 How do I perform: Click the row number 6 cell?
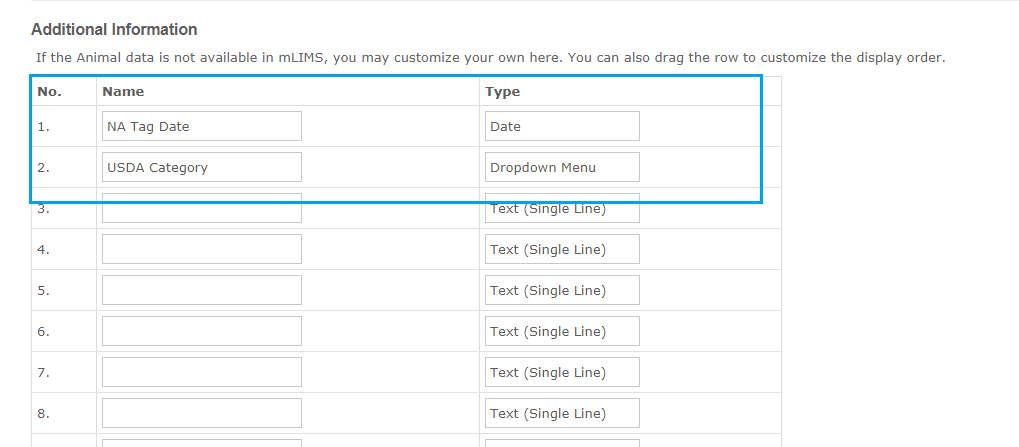[x=64, y=331]
